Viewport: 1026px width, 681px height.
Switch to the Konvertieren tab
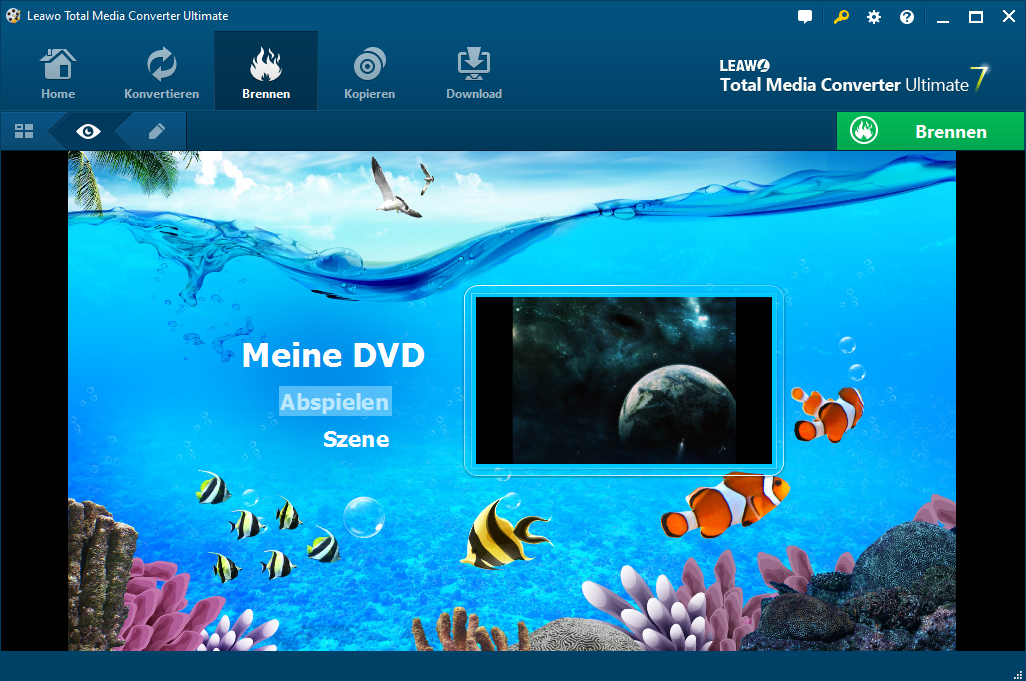click(x=162, y=72)
